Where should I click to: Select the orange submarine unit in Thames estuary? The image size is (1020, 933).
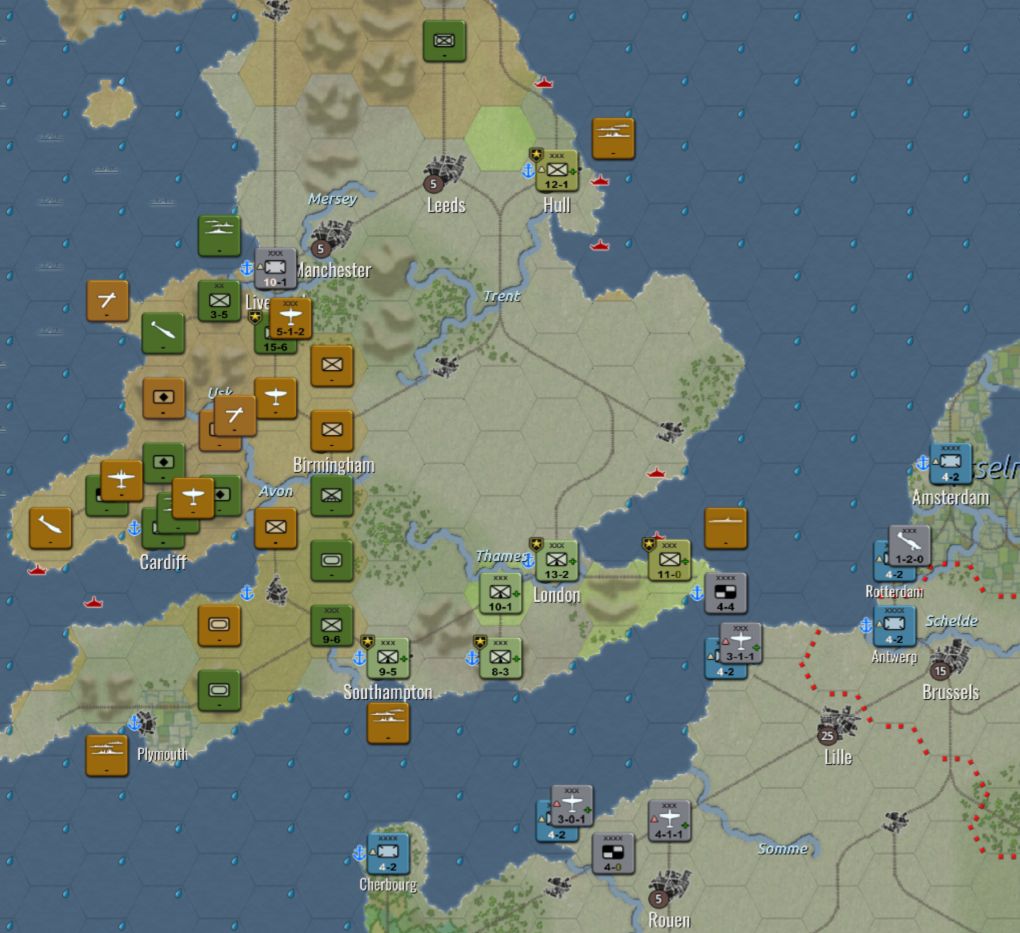726,528
